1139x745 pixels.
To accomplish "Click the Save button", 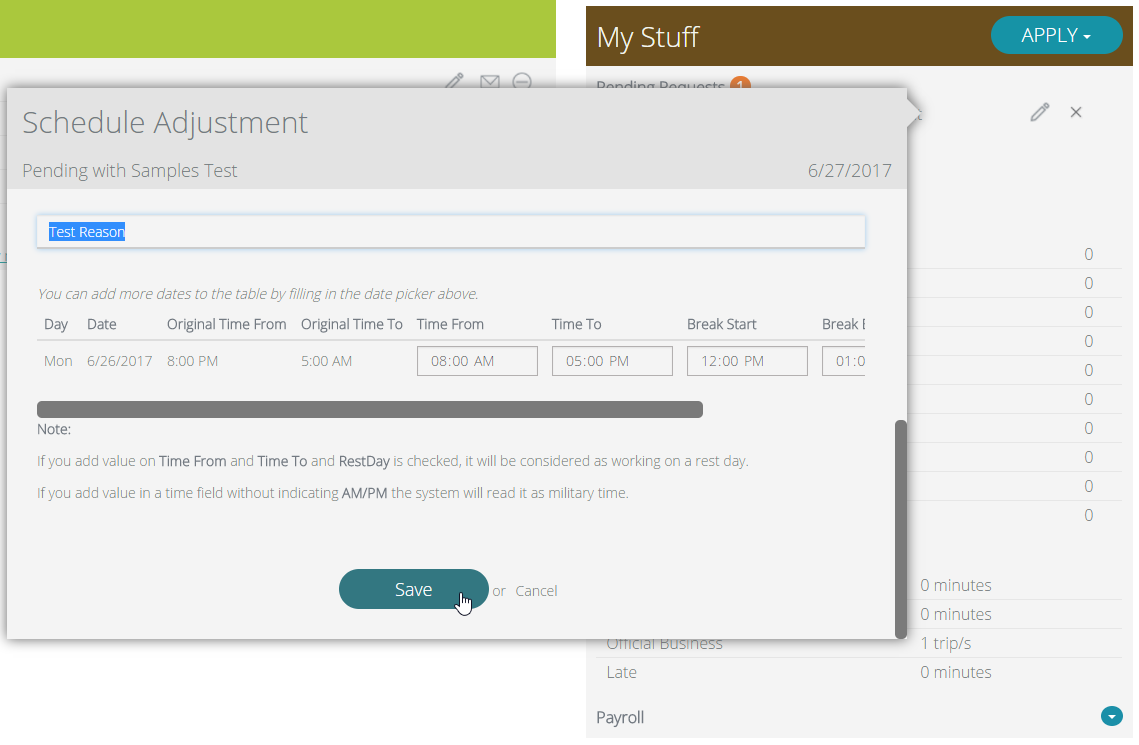I will 413,589.
